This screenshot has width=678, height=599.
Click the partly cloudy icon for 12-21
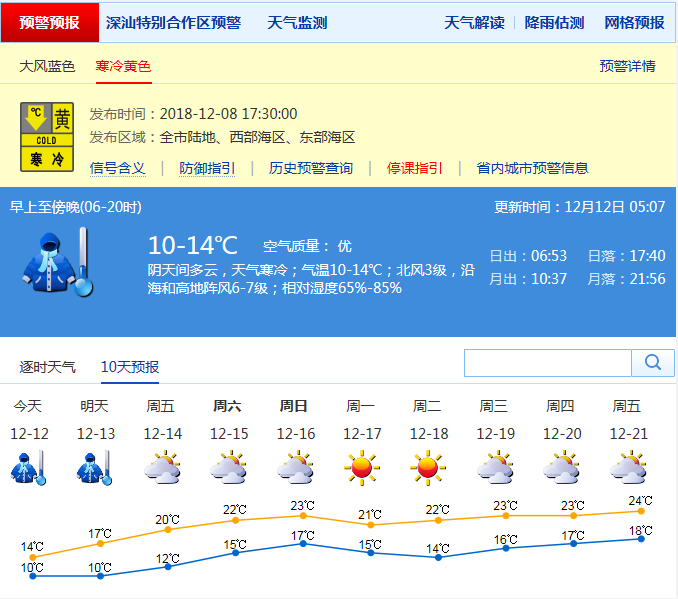[627, 467]
